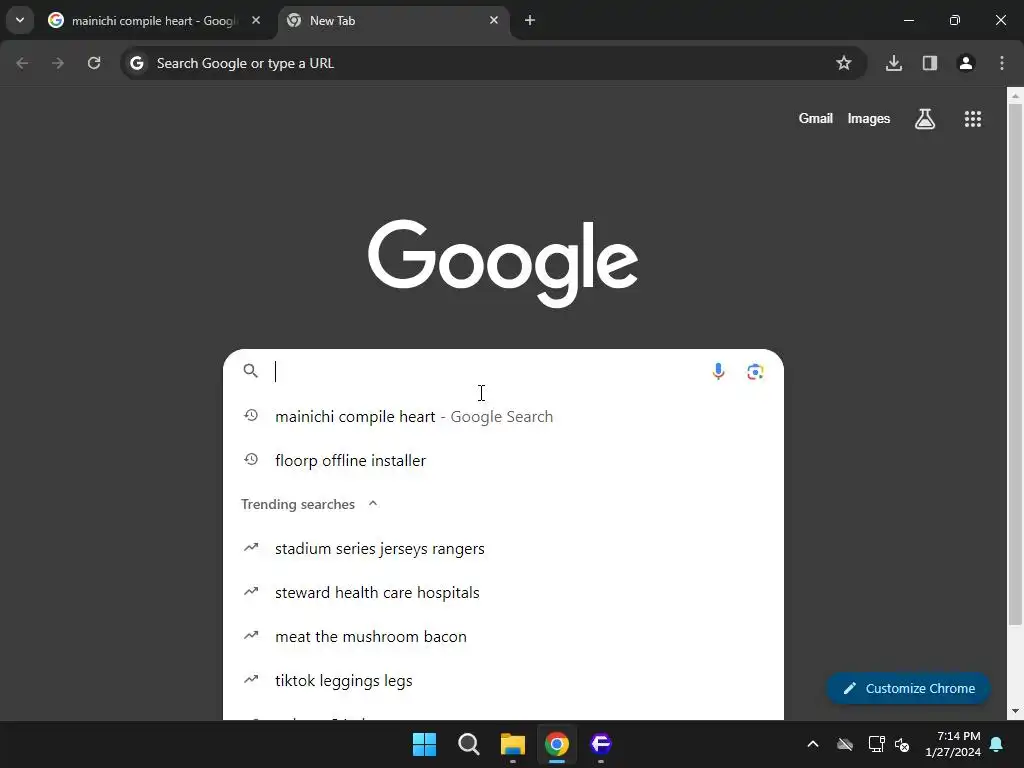Image resolution: width=1024 pixels, height=768 pixels.
Task: Click the page vertical scrollbar
Action: click(x=1015, y=366)
